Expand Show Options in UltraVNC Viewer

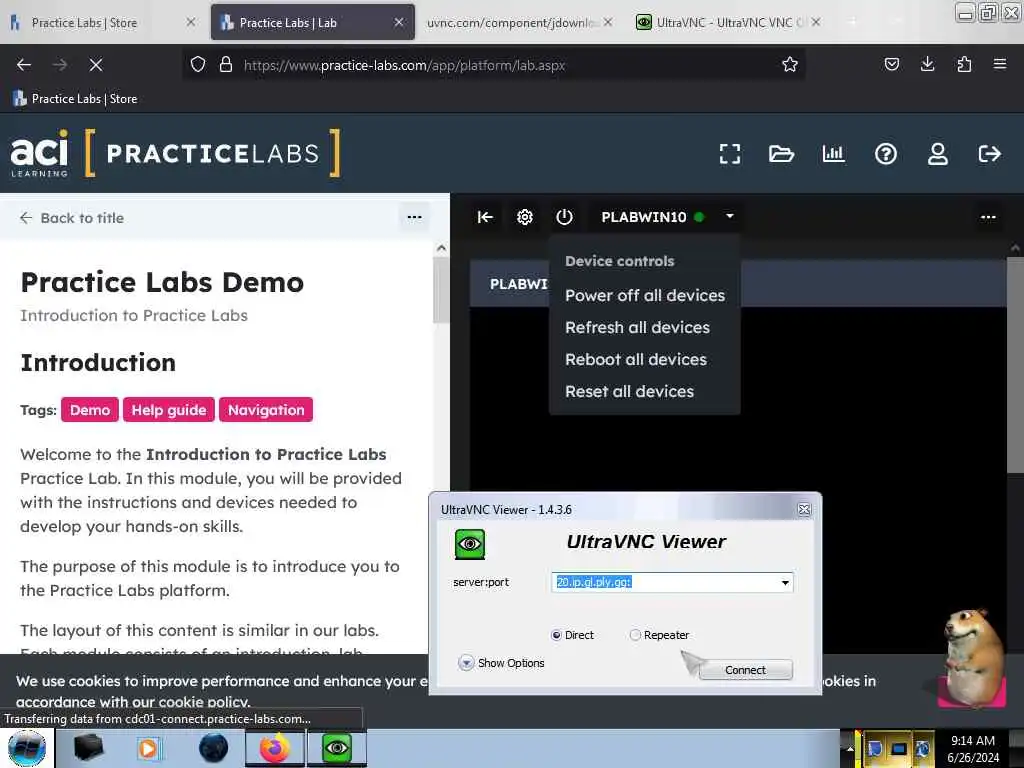click(501, 663)
